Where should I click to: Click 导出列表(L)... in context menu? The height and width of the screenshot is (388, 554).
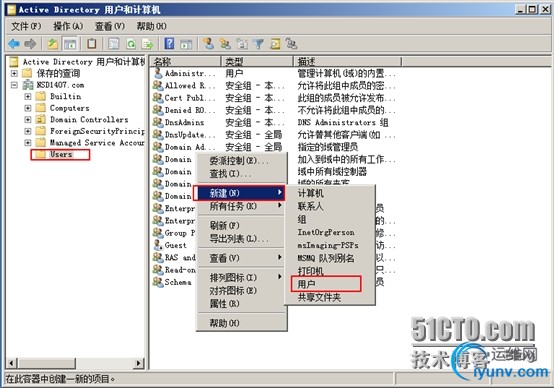click(242, 239)
